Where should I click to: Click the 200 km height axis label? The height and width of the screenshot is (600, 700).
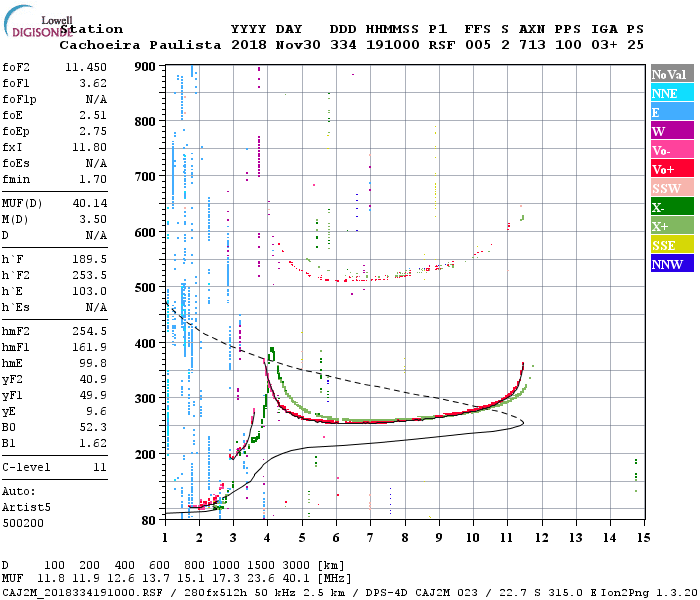click(145, 455)
